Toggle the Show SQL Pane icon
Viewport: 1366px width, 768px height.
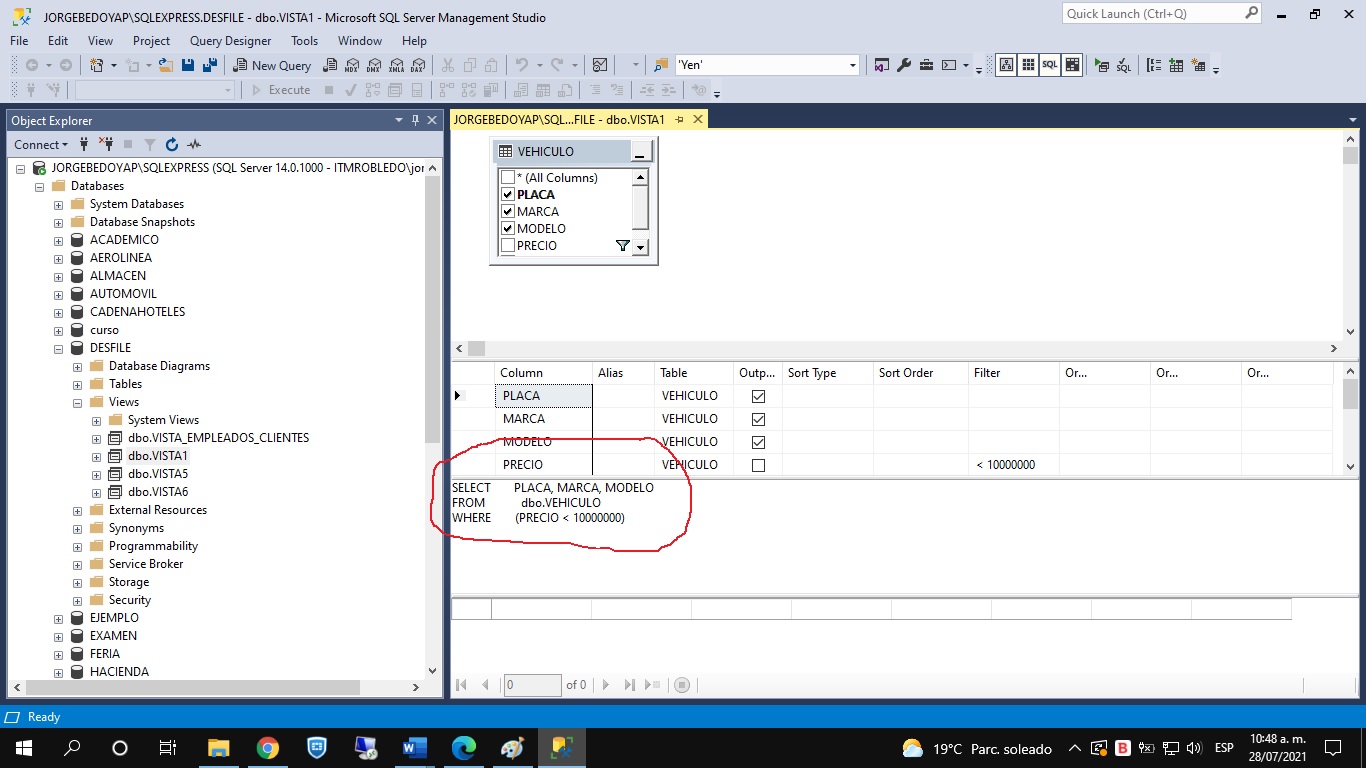(x=1049, y=65)
